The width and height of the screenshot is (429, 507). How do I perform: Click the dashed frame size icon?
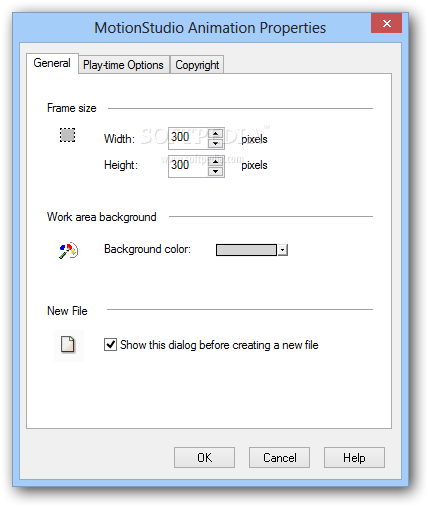pyautogui.click(x=67, y=135)
